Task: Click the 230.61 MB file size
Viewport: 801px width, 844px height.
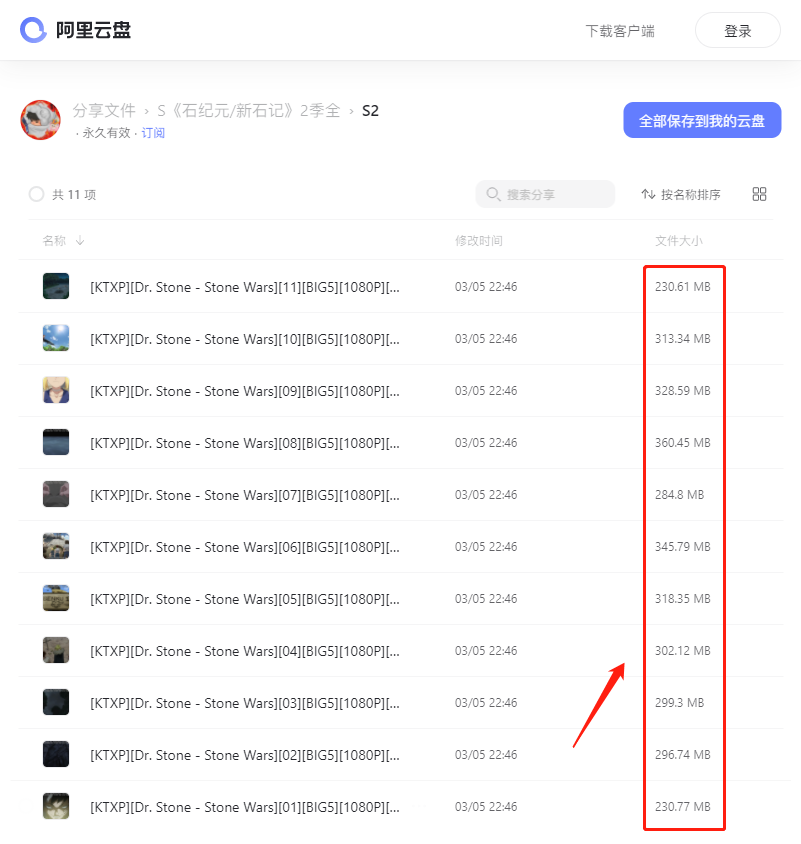Action: pyautogui.click(x=683, y=286)
